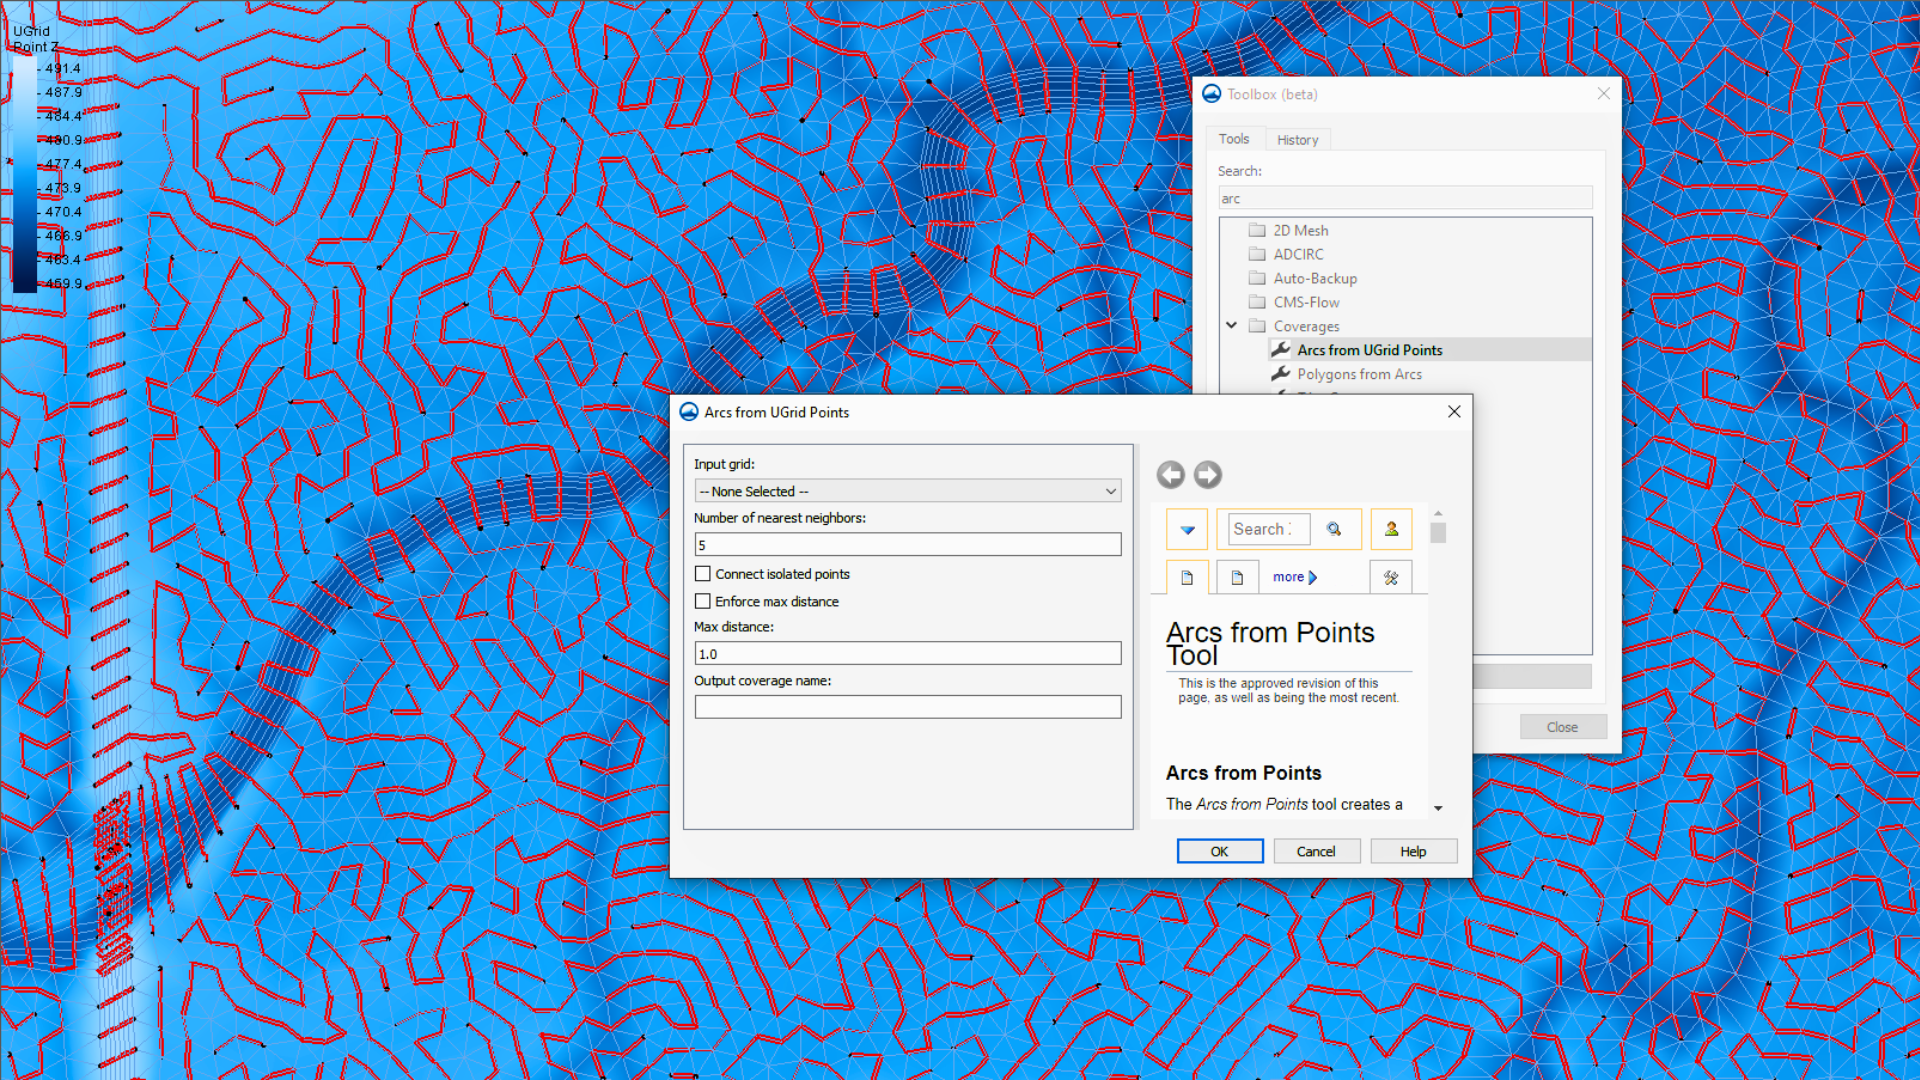The image size is (1920, 1080).
Task: Open the Input grid dropdown
Action: tap(908, 491)
